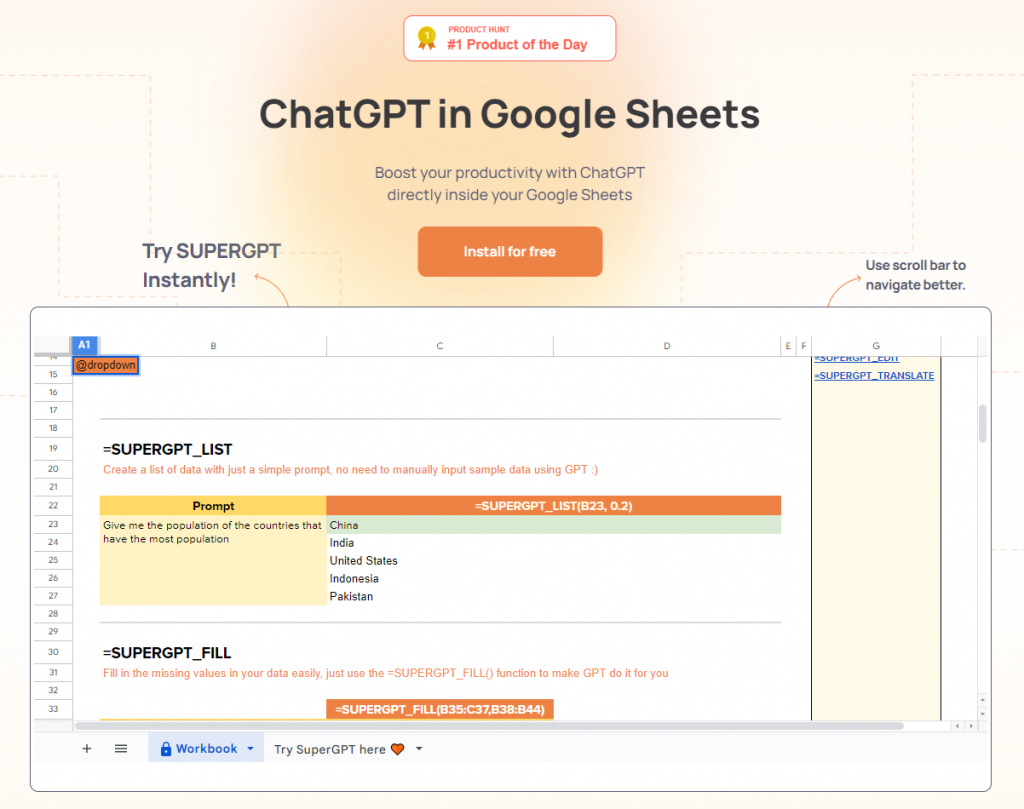Click the SUPERGPT_FILL description text

(x=385, y=673)
